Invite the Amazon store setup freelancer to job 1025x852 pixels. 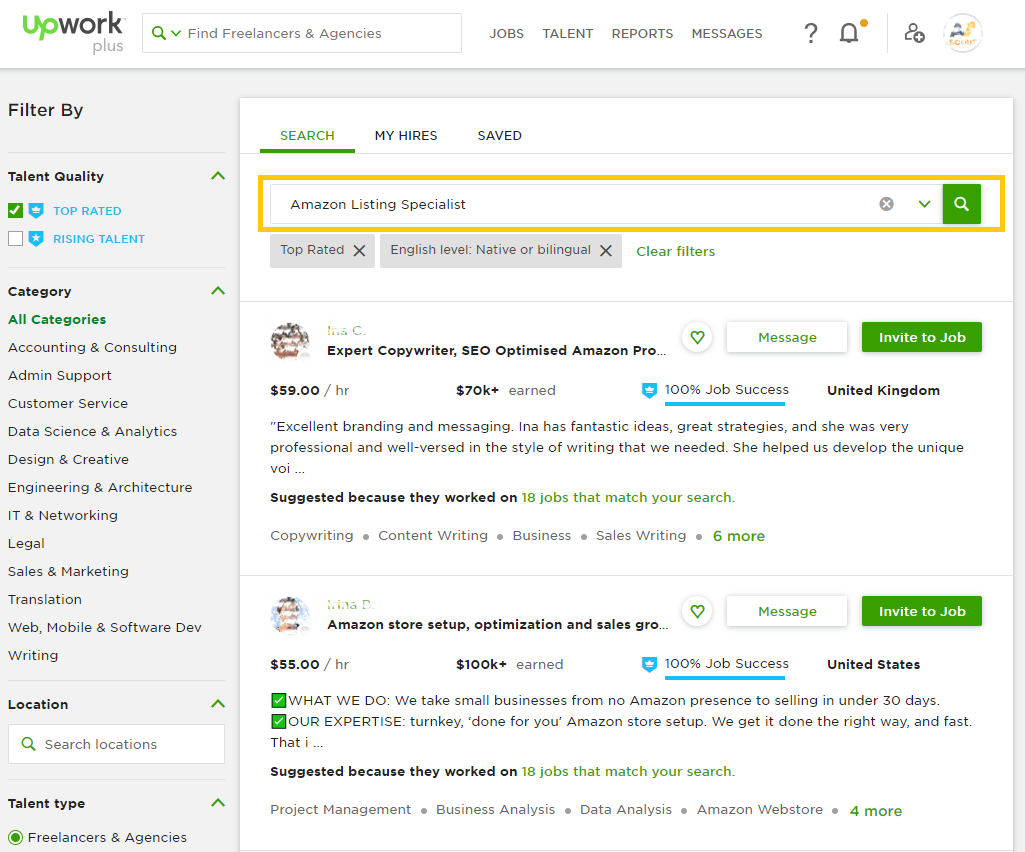click(922, 611)
